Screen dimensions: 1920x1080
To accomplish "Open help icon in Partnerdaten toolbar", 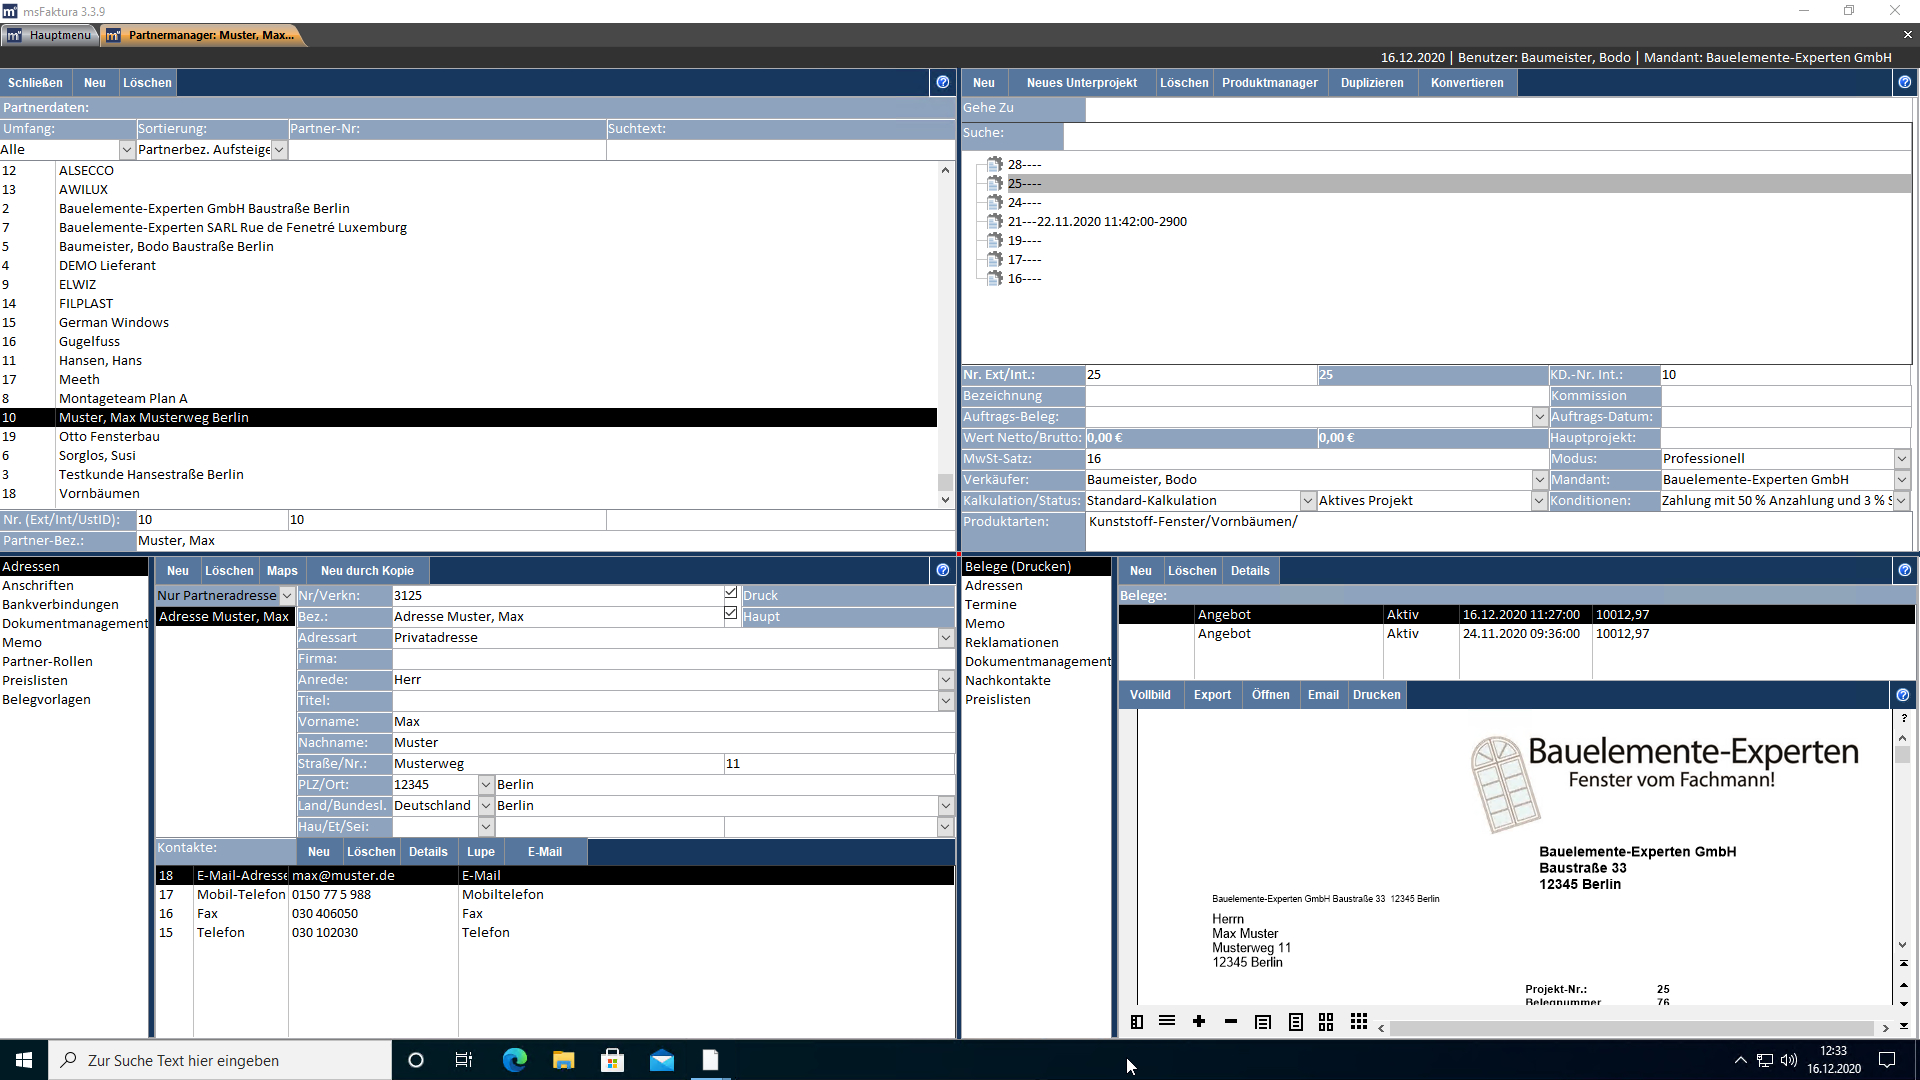I will click(942, 83).
